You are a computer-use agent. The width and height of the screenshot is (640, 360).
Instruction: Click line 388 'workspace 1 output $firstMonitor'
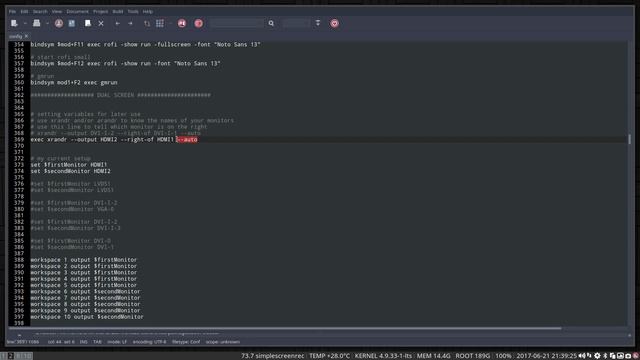84,260
